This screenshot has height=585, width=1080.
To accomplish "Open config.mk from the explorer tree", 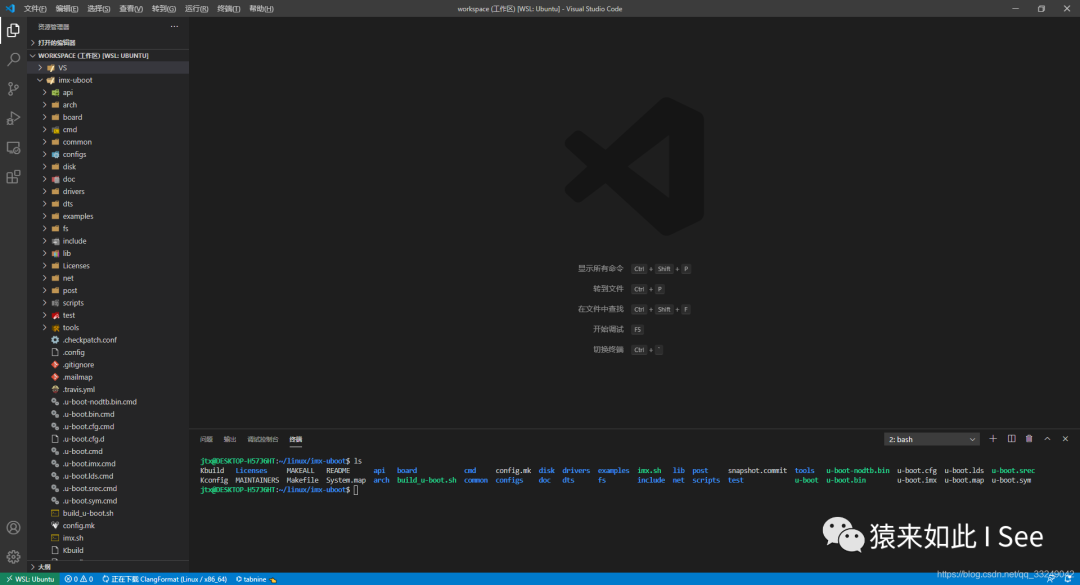I will tap(108, 526).
